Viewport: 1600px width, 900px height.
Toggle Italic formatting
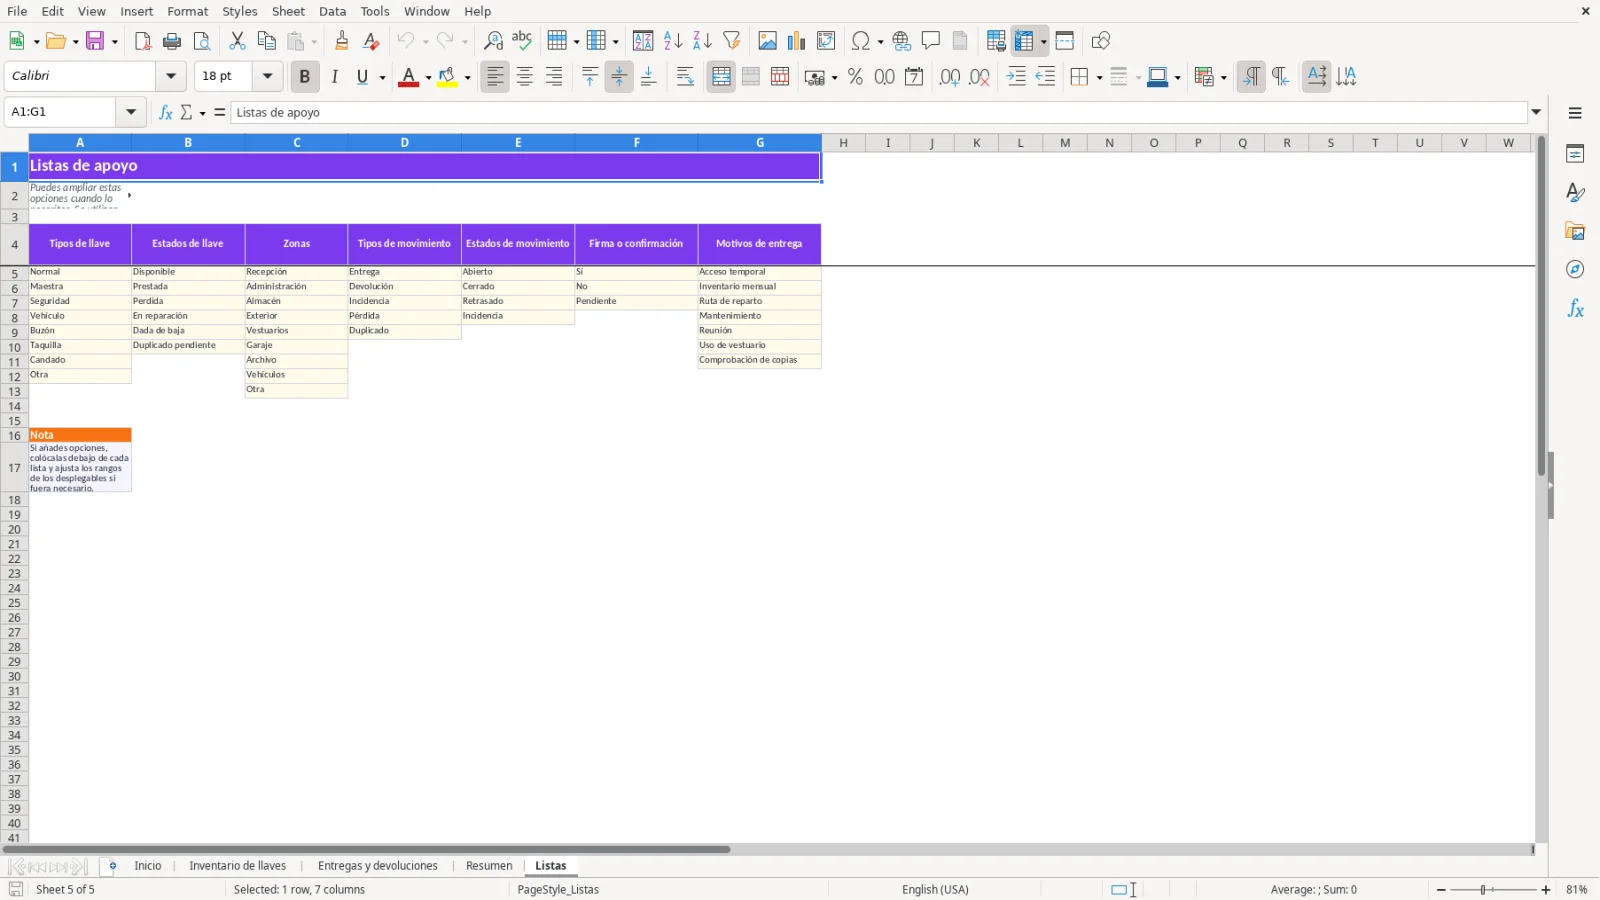coord(334,77)
